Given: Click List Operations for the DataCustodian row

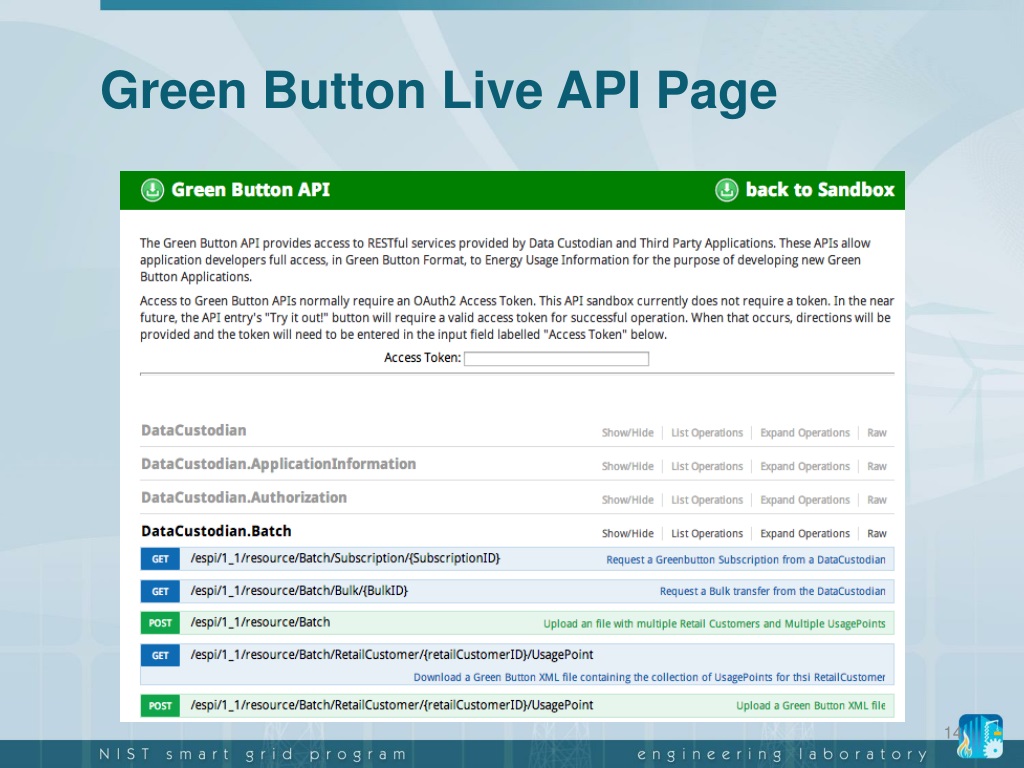Looking at the screenshot, I should click(x=707, y=433).
